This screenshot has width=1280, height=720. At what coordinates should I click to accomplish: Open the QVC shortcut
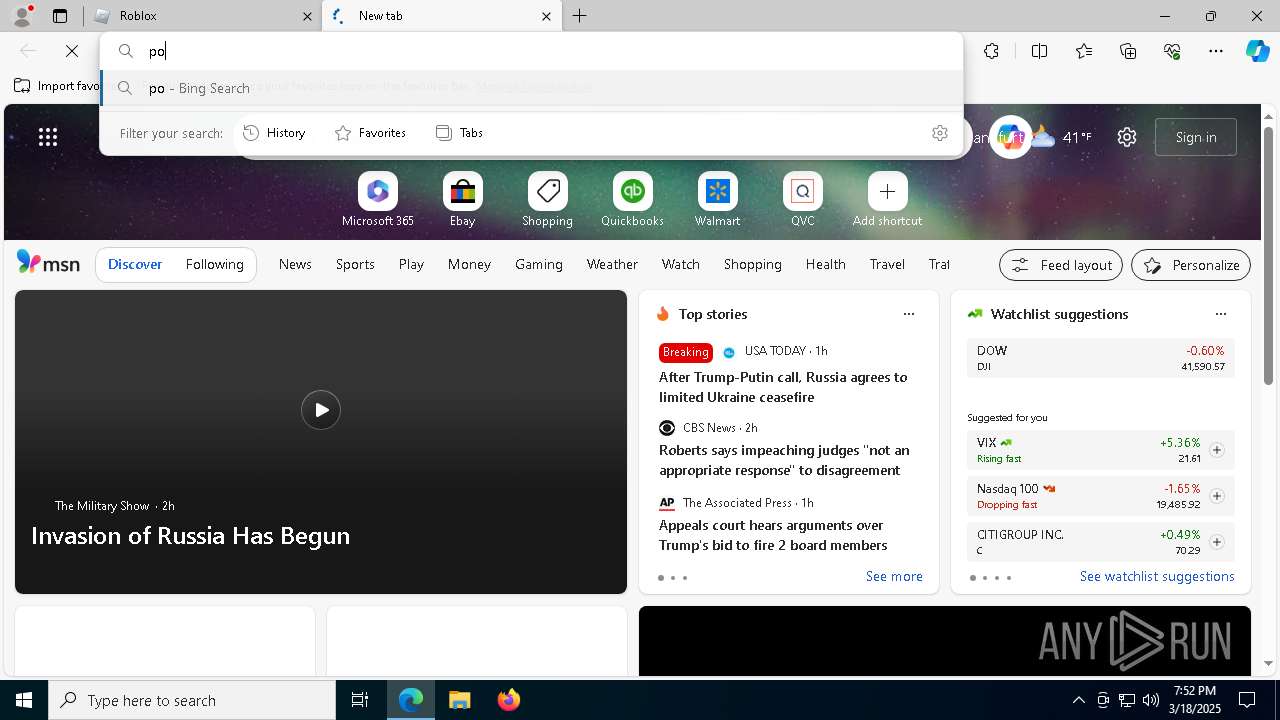(803, 200)
